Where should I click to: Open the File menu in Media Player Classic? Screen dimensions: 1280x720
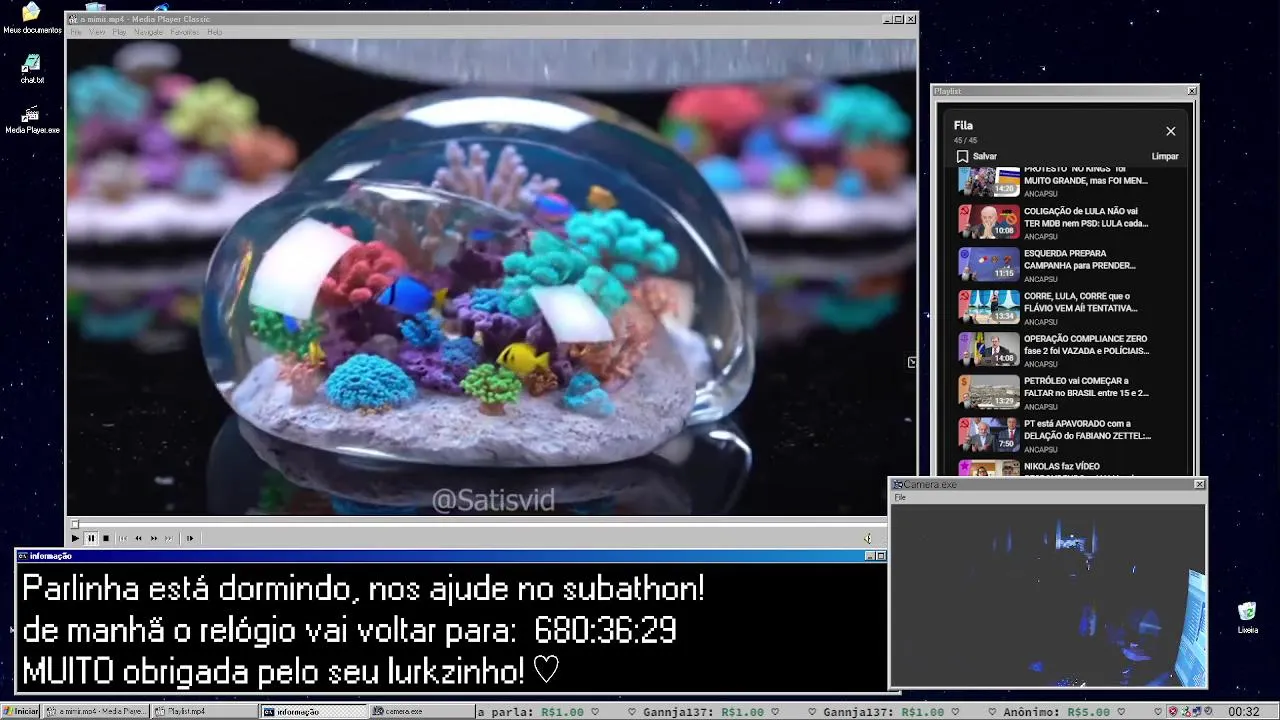point(76,32)
